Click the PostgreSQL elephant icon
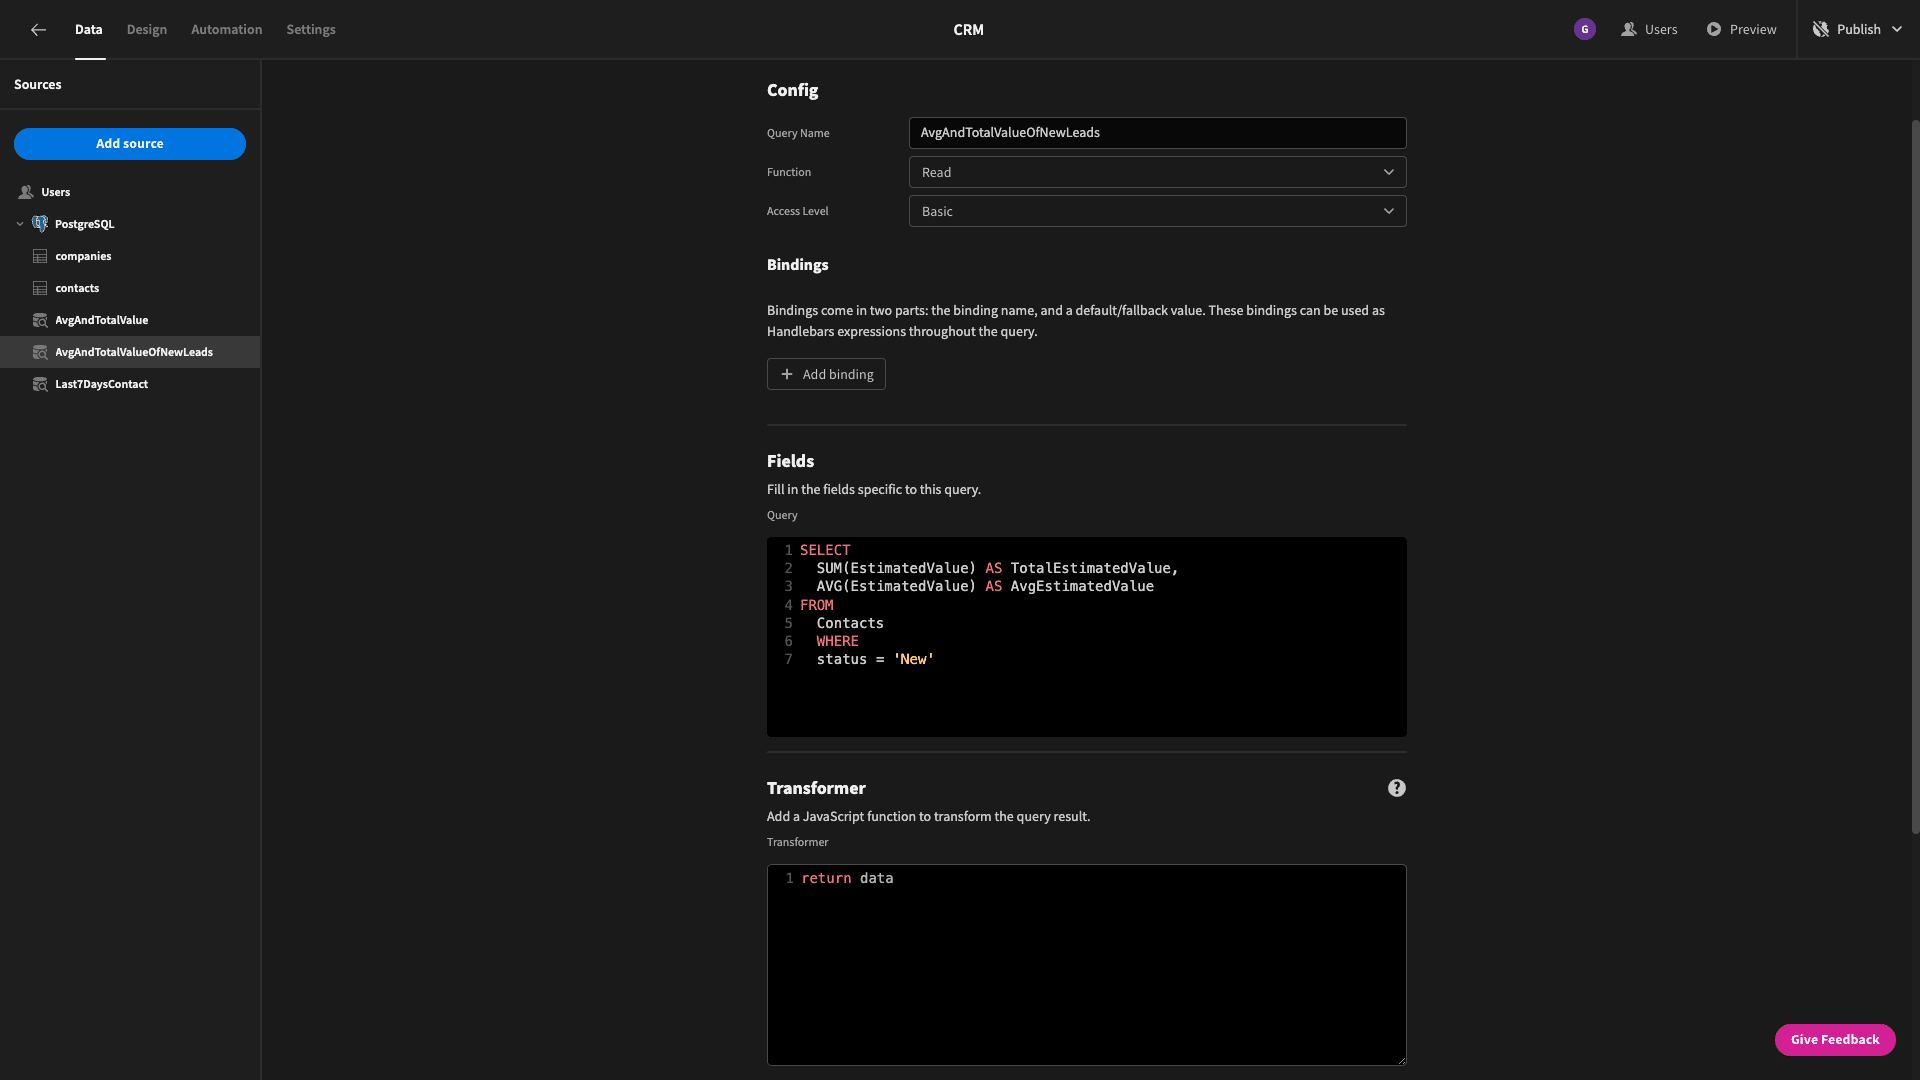 [40, 224]
